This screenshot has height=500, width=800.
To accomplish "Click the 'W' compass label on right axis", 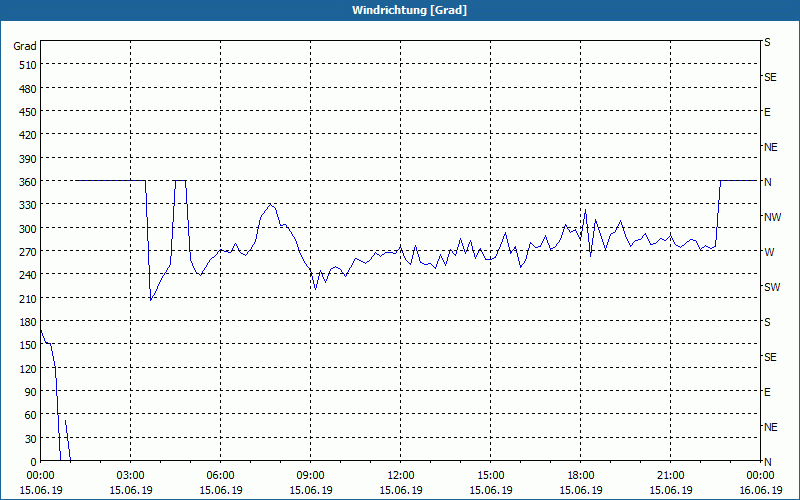I will click(x=769, y=252).
